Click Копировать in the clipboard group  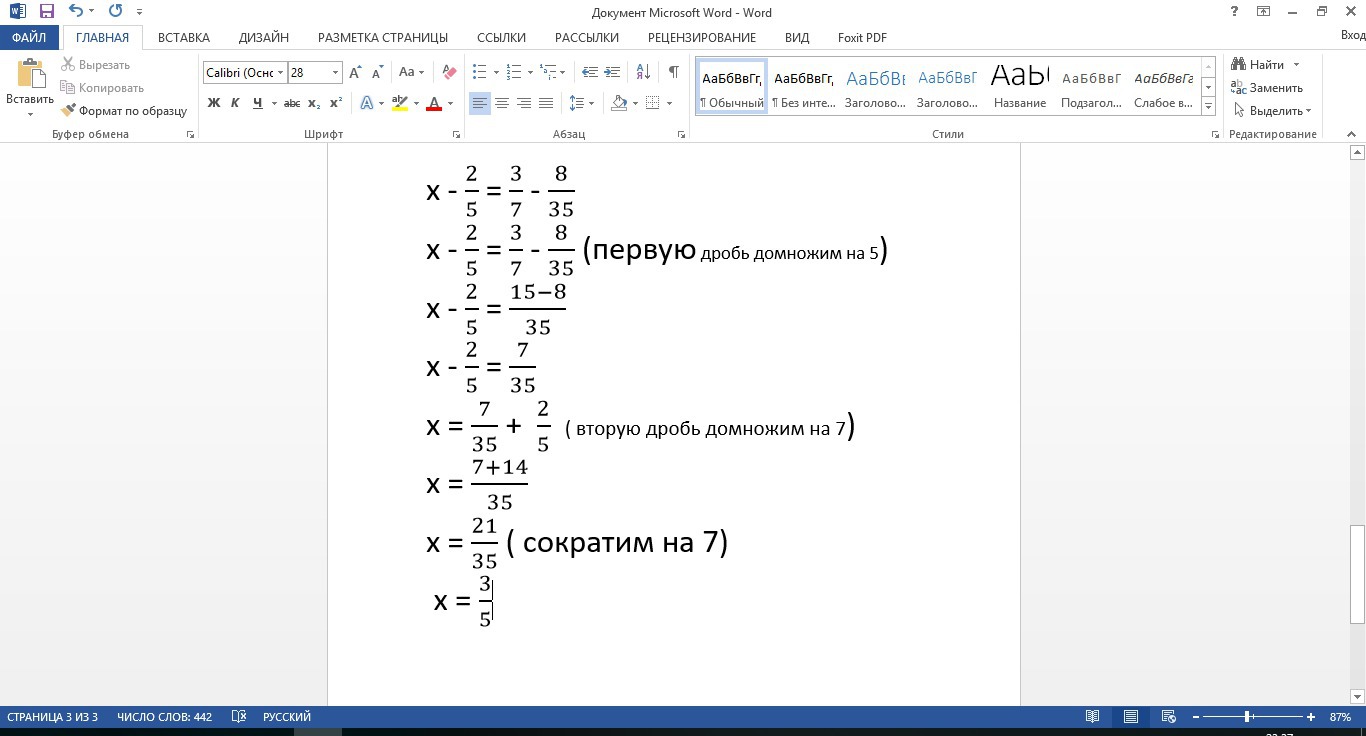click(102, 88)
